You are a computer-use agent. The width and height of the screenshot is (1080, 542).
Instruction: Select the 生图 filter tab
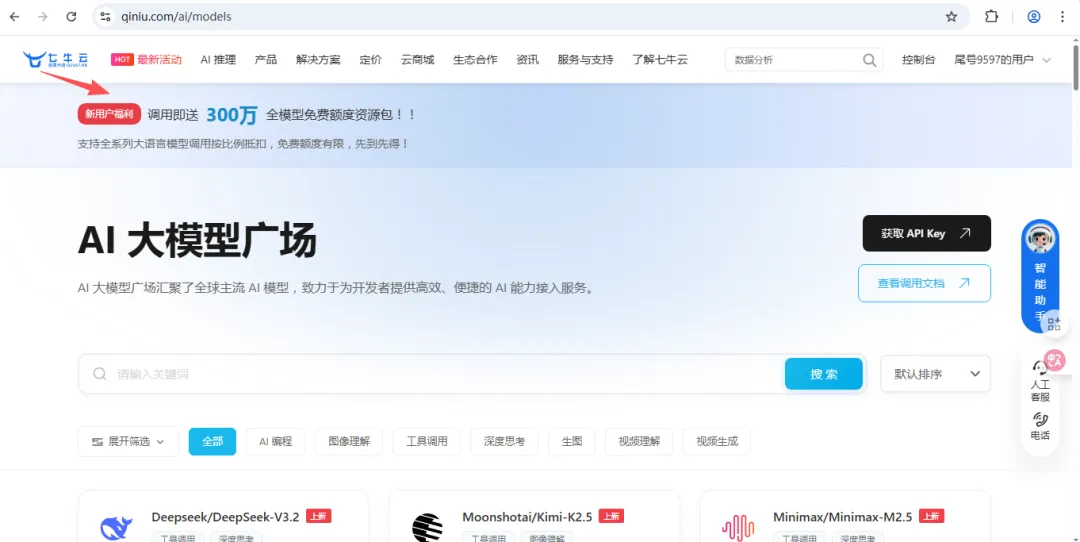572,441
